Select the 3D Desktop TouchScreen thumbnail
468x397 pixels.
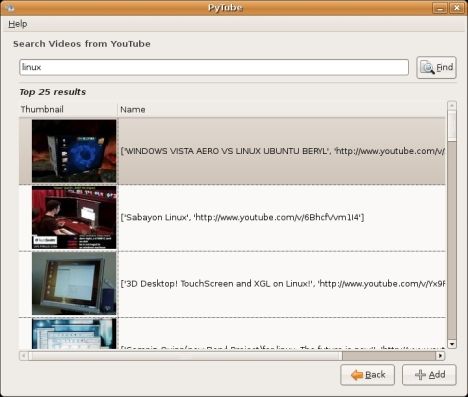(x=74, y=283)
